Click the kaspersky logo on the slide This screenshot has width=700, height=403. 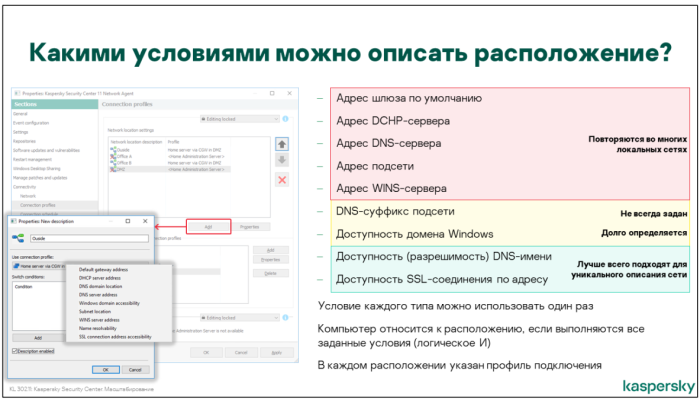tap(658, 386)
